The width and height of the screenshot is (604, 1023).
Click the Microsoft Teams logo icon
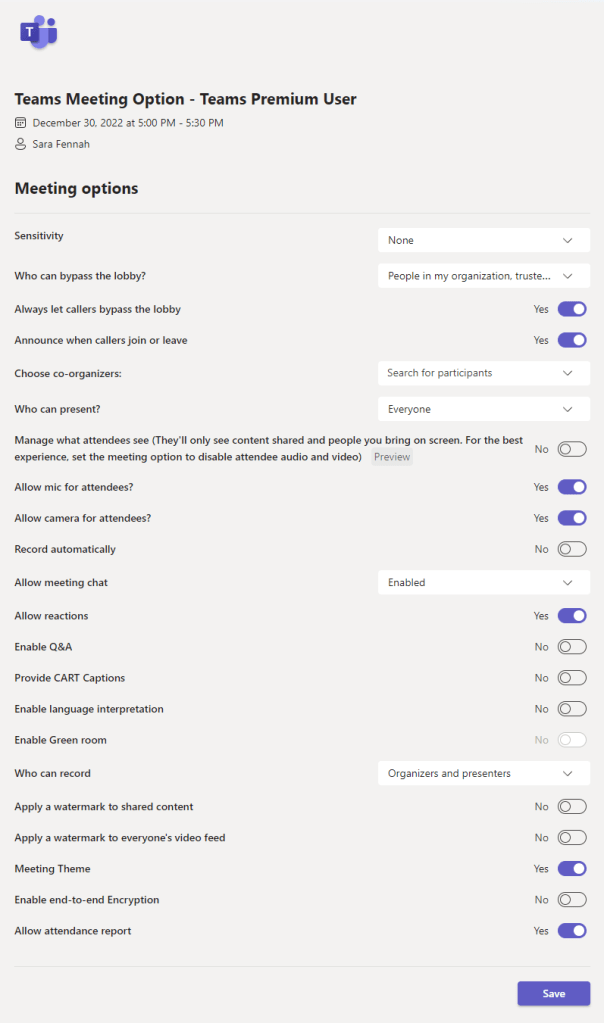pyautogui.click(x=38, y=33)
